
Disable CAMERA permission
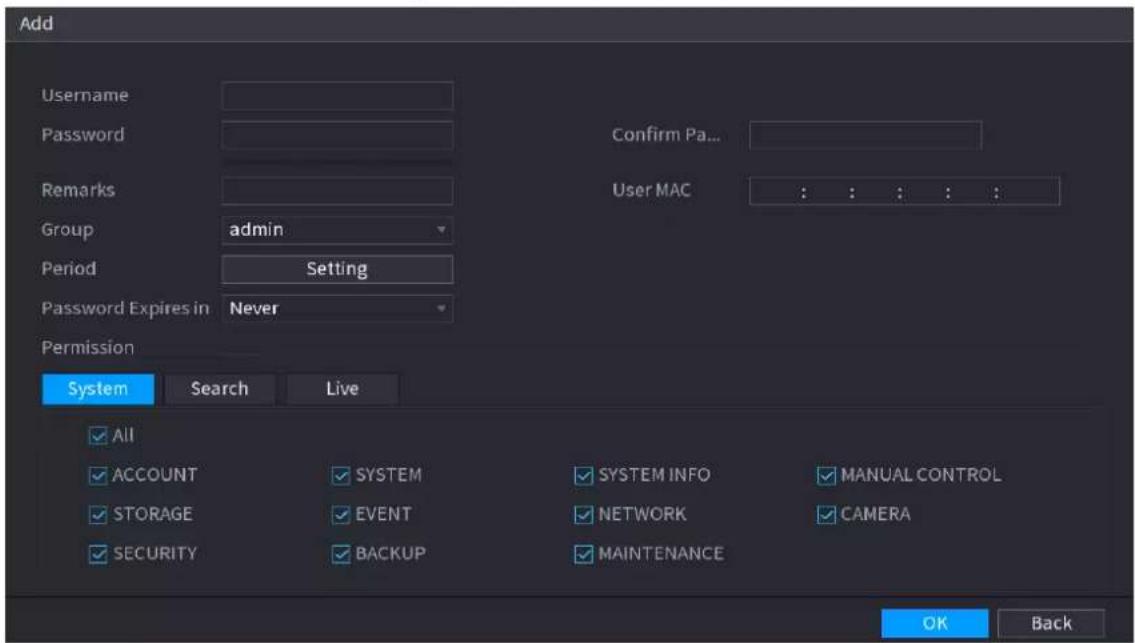point(826,514)
